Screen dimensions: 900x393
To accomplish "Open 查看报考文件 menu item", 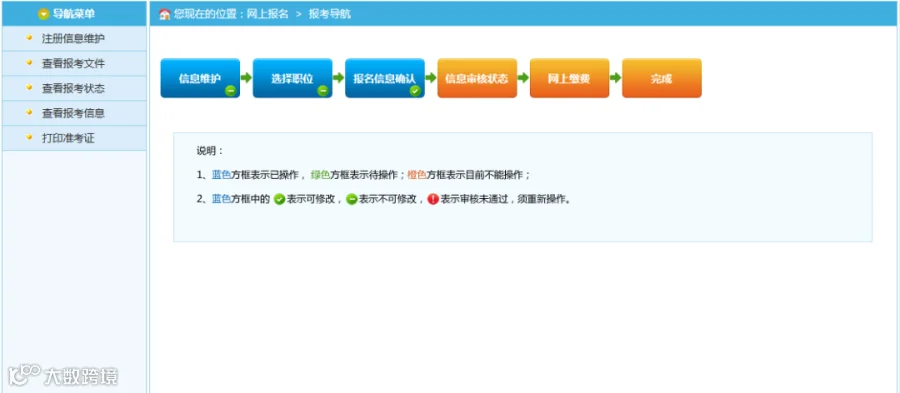I will coord(74,64).
